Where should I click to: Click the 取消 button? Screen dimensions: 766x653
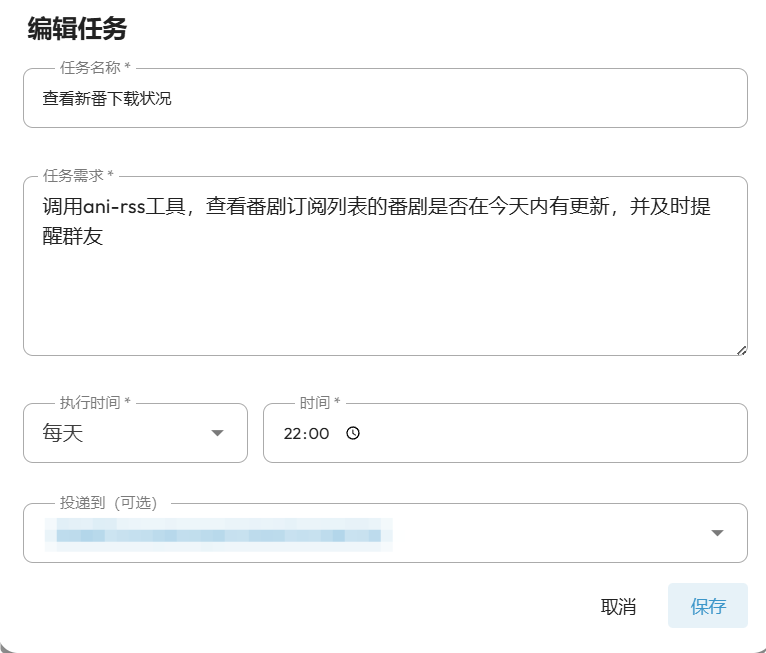tap(618, 606)
